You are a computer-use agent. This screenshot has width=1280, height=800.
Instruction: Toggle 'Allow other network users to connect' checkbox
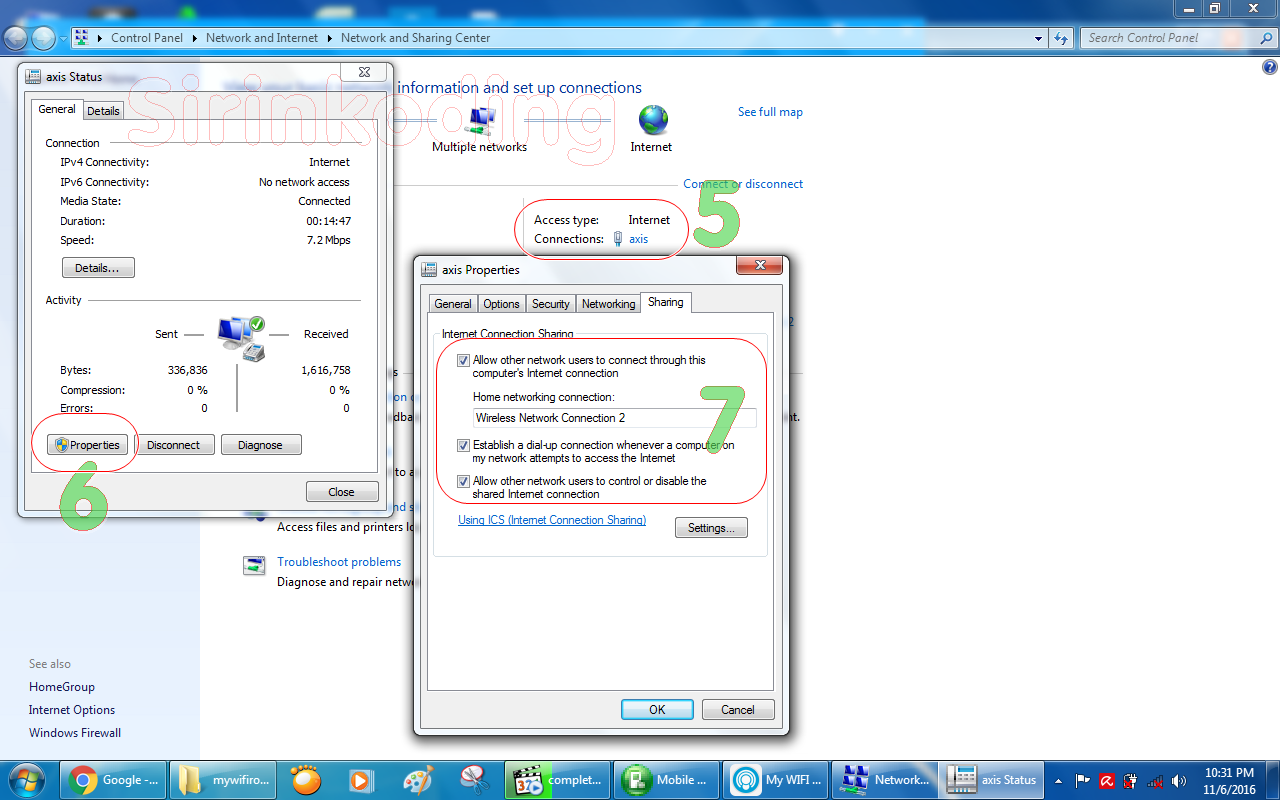pos(463,361)
